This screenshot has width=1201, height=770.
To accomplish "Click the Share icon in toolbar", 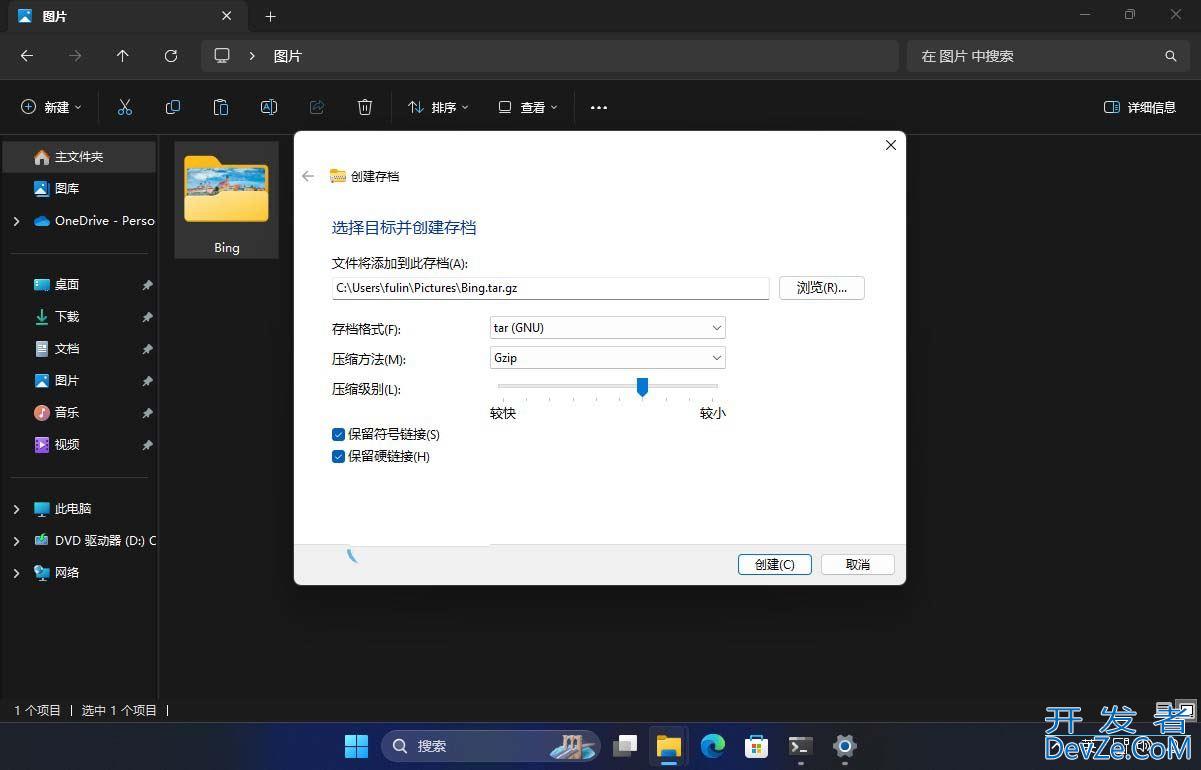I will click(x=317, y=107).
